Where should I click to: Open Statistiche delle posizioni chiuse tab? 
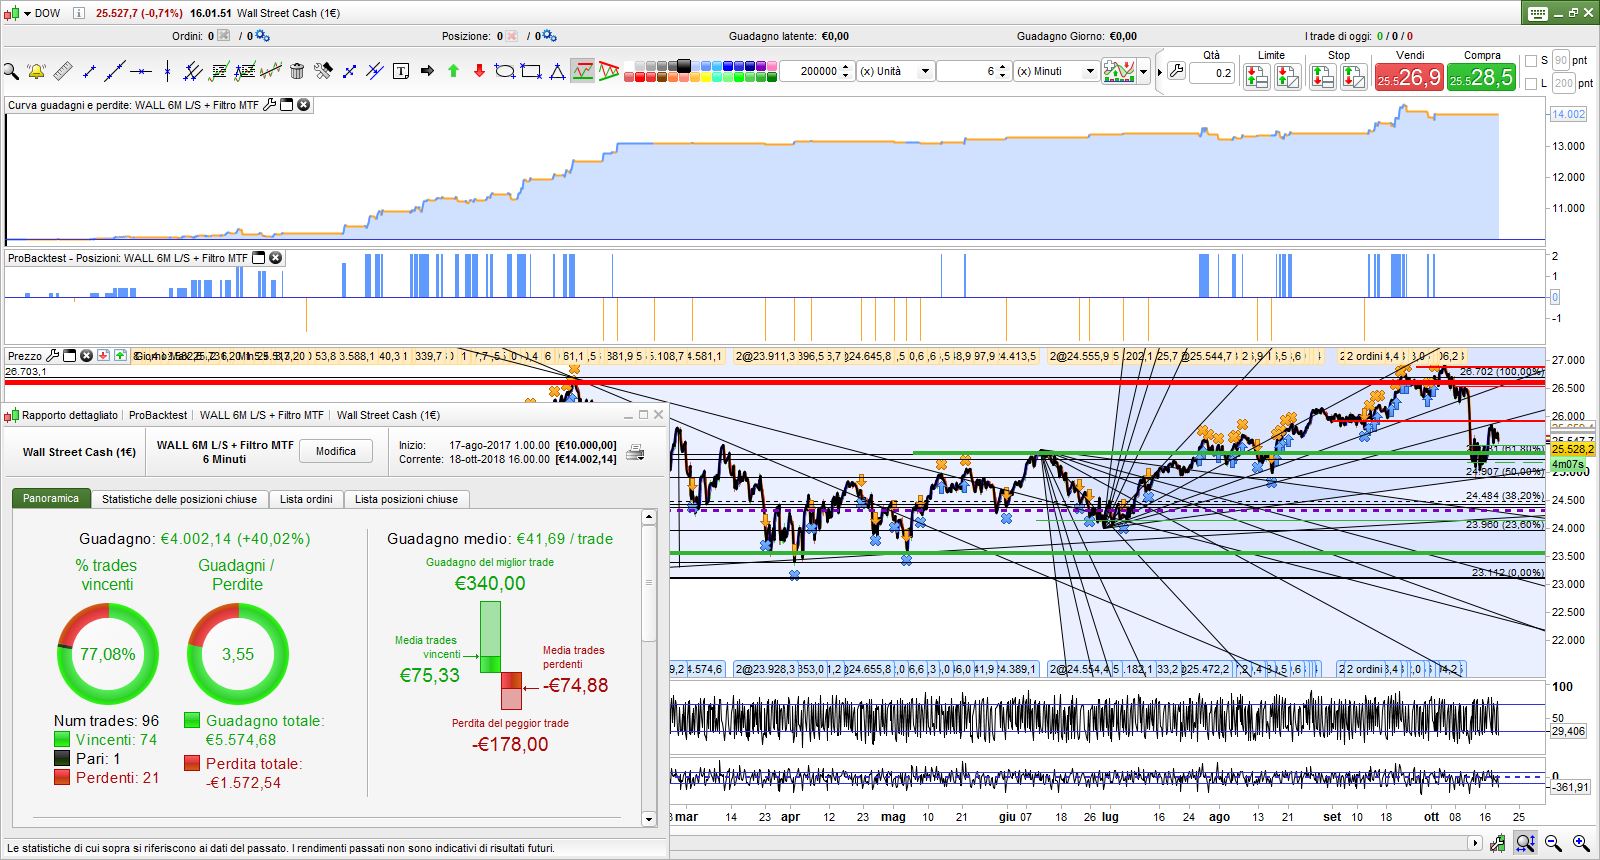179,498
